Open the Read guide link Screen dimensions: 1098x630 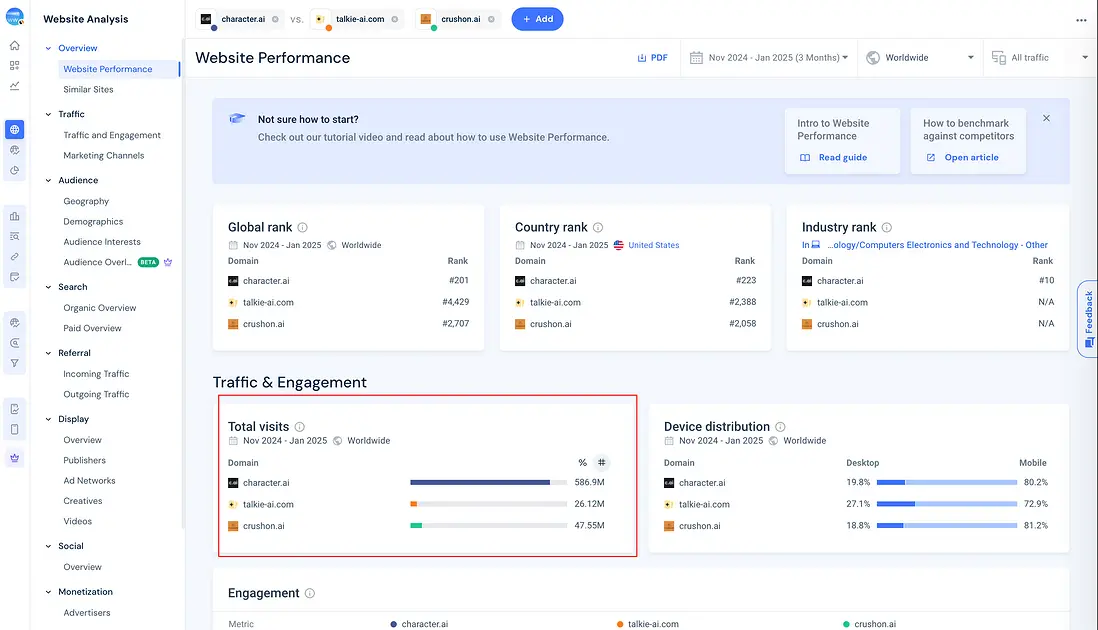(x=842, y=157)
